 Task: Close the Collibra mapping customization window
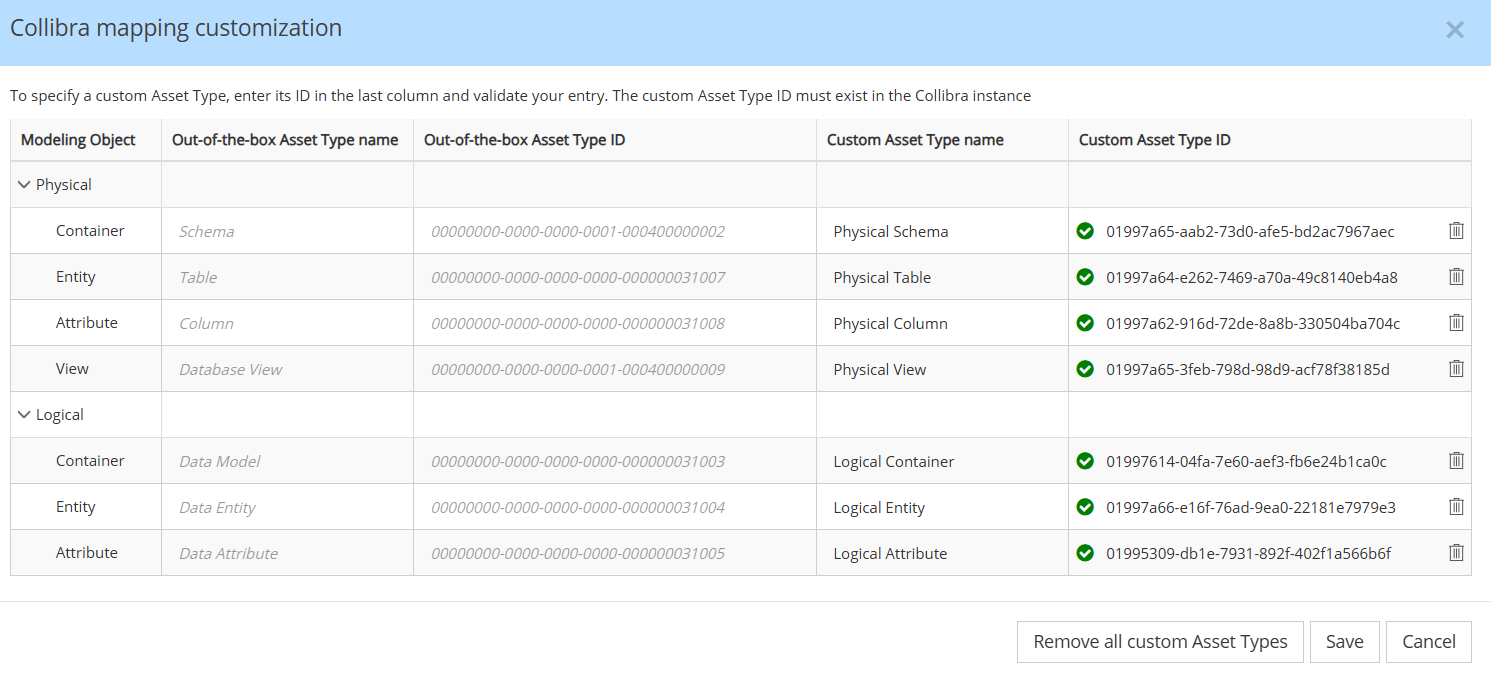[1455, 29]
